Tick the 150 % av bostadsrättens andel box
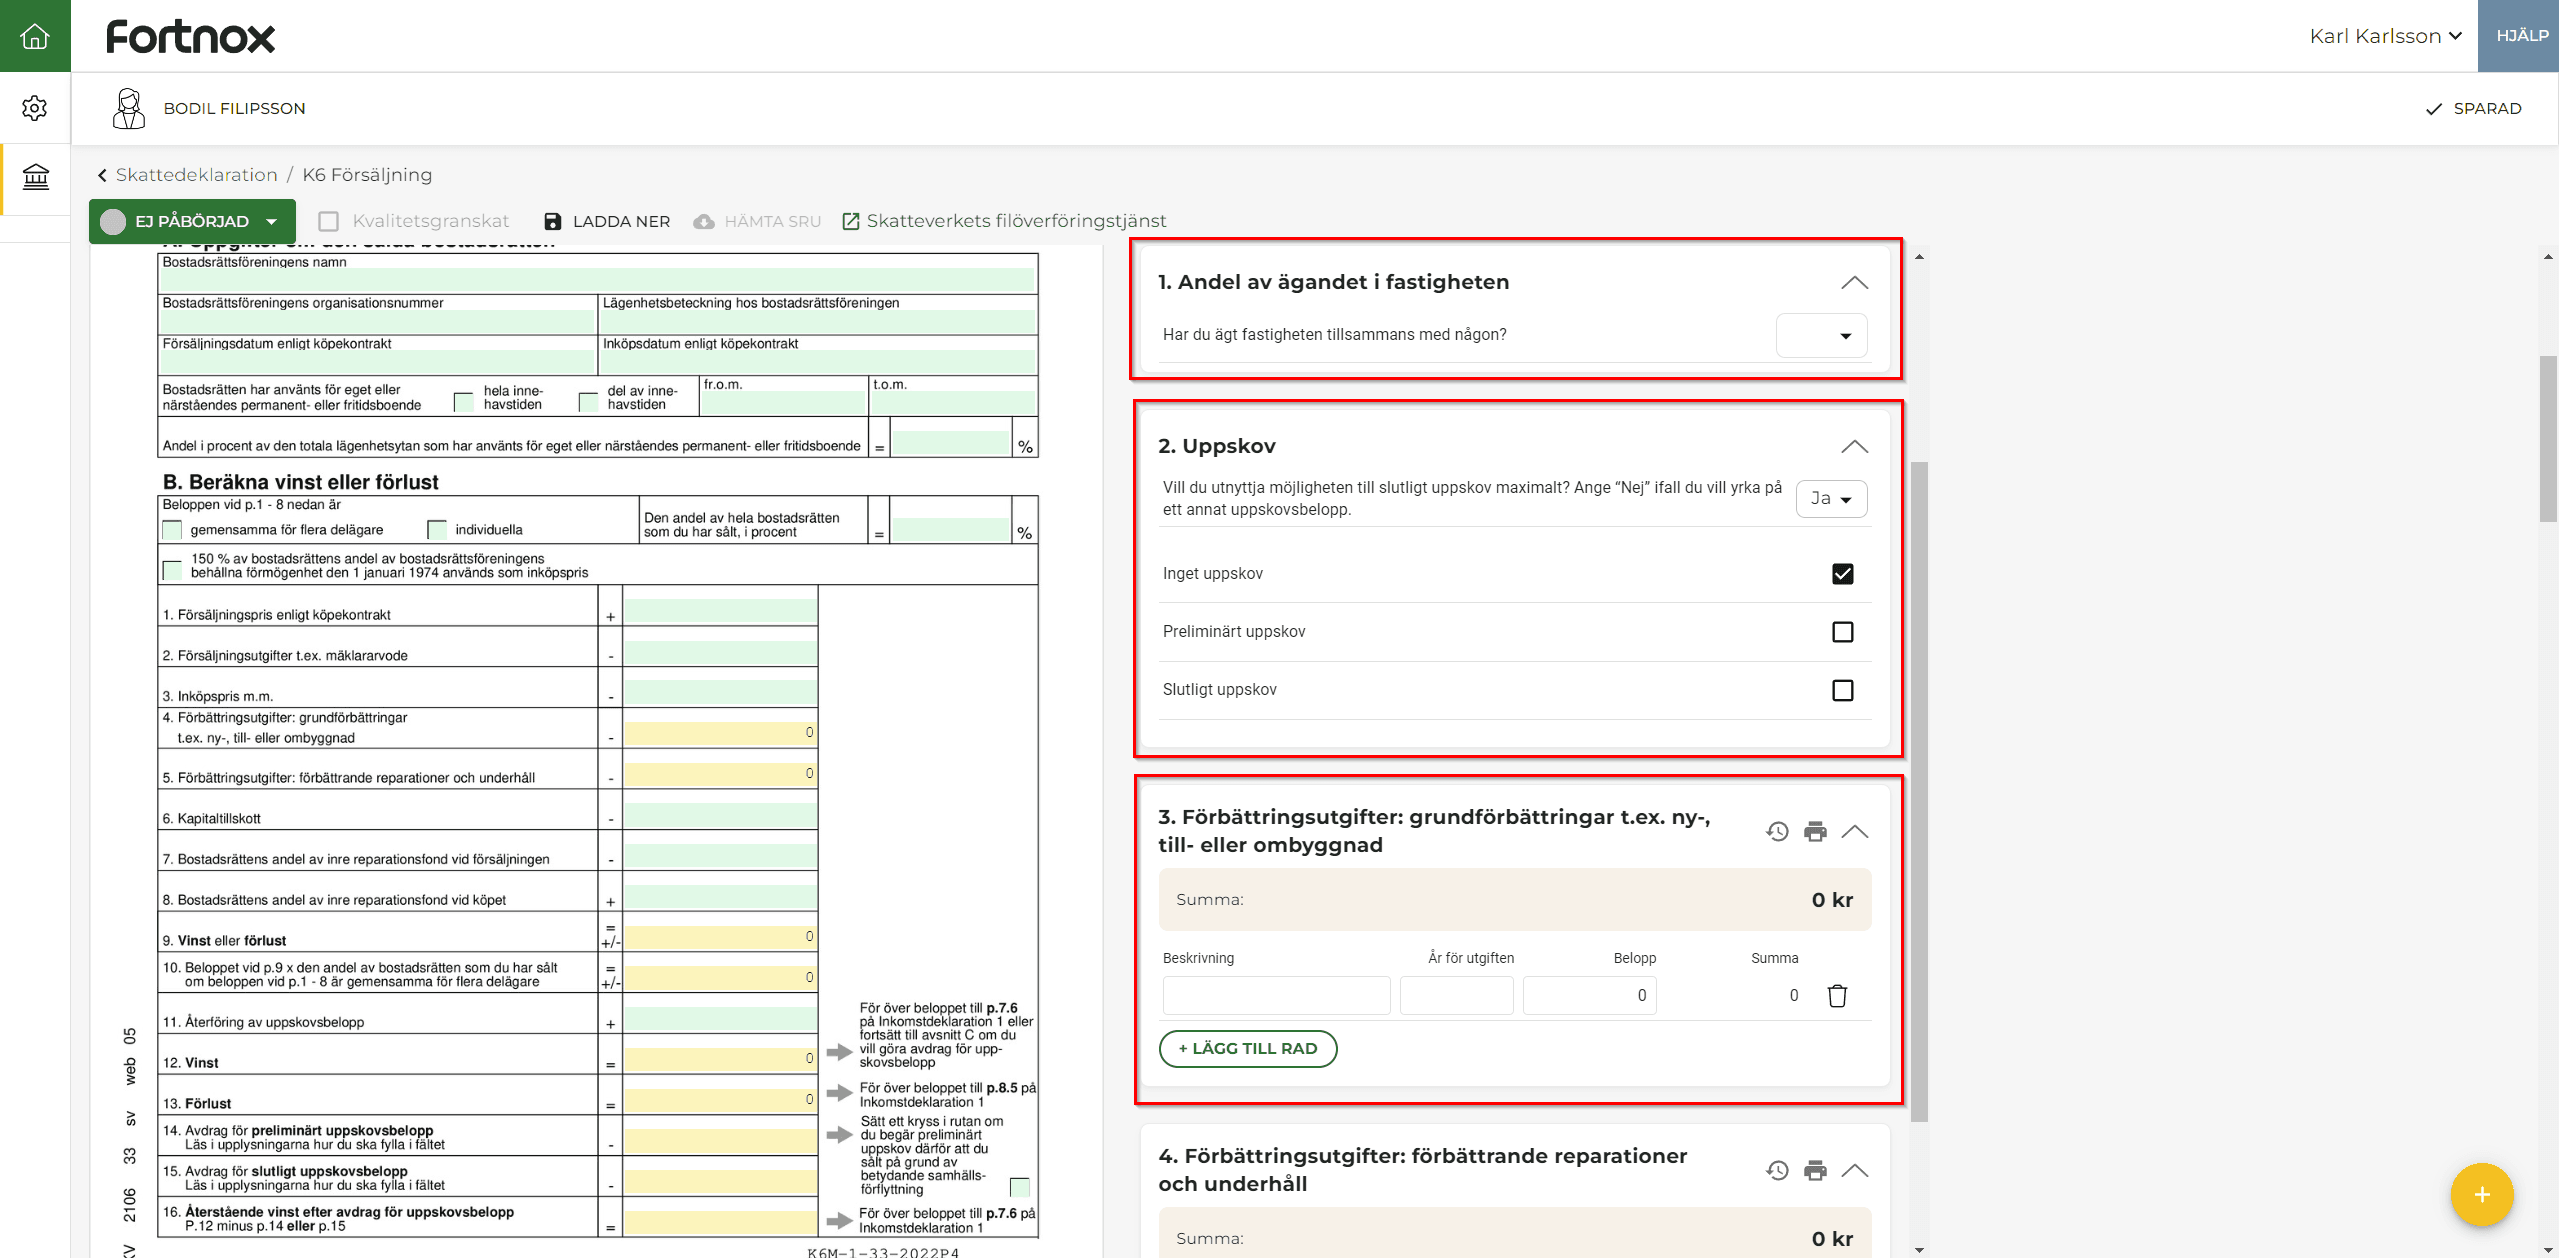Viewport: 2559px width, 1258px height. [x=172, y=569]
